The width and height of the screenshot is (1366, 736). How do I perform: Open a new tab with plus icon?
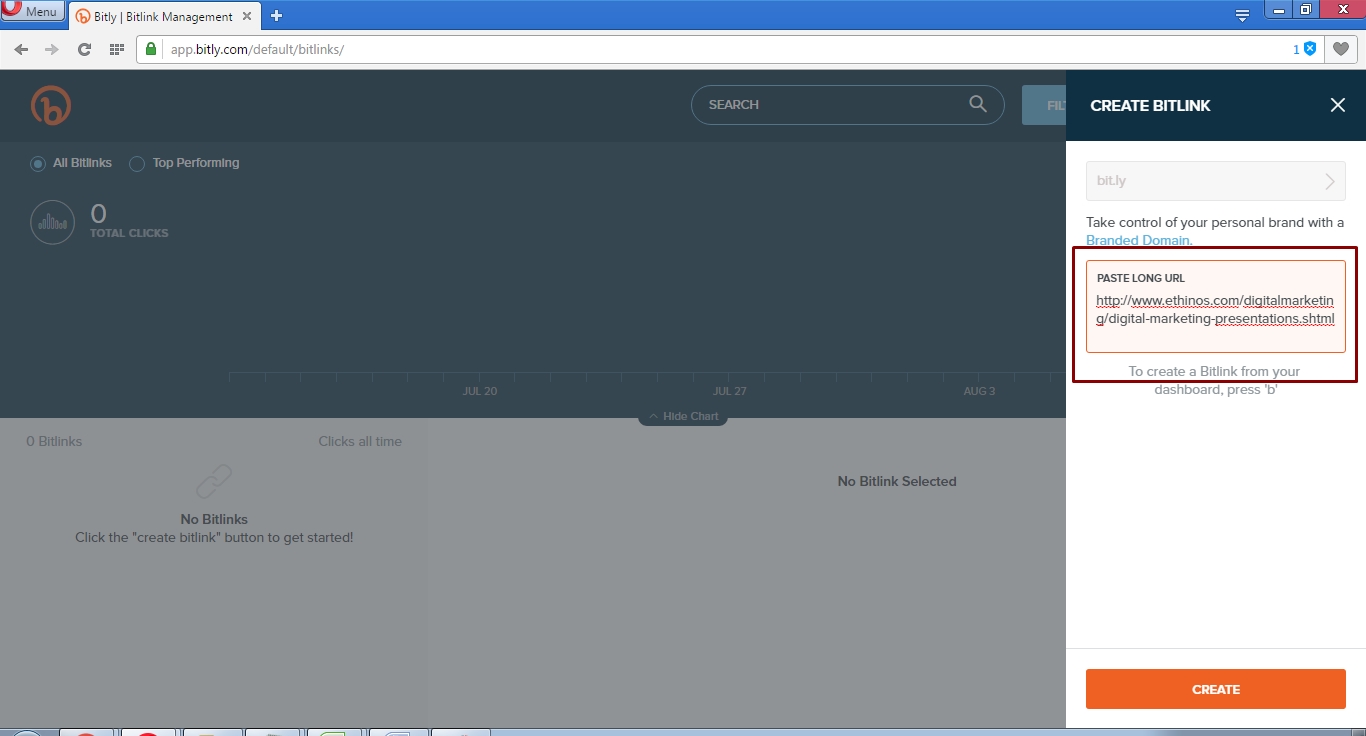click(x=276, y=15)
